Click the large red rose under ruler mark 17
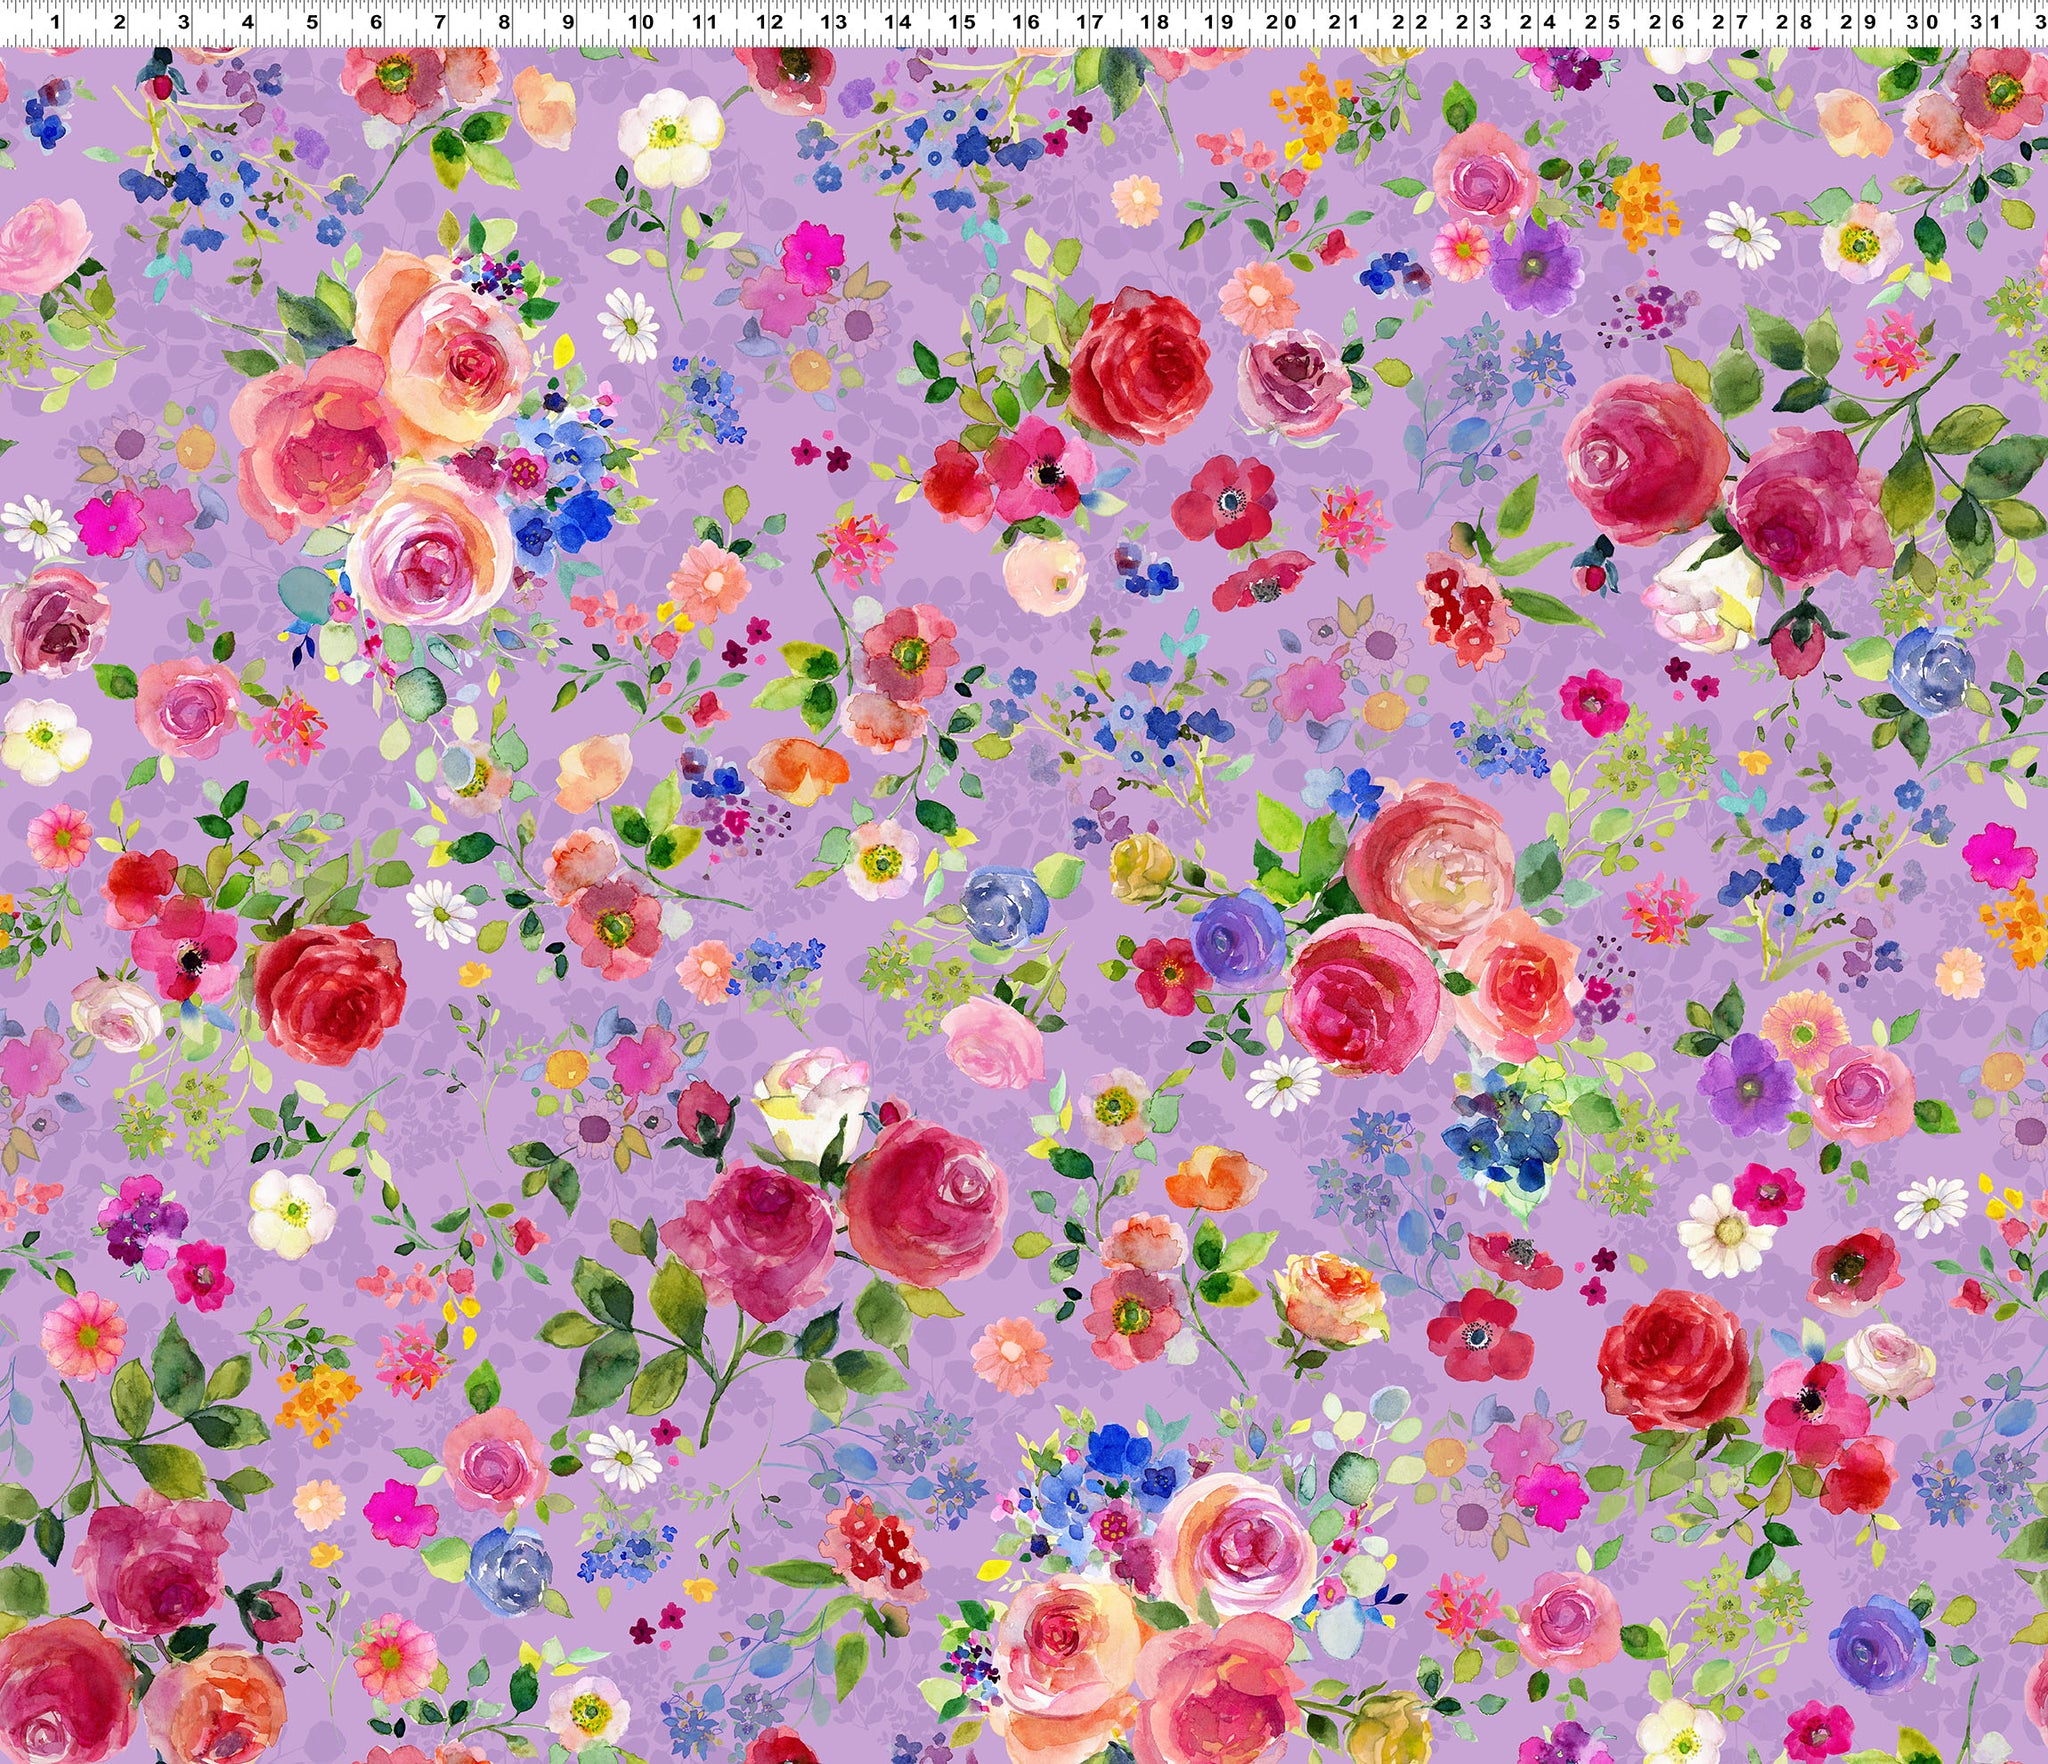 (x=1139, y=365)
